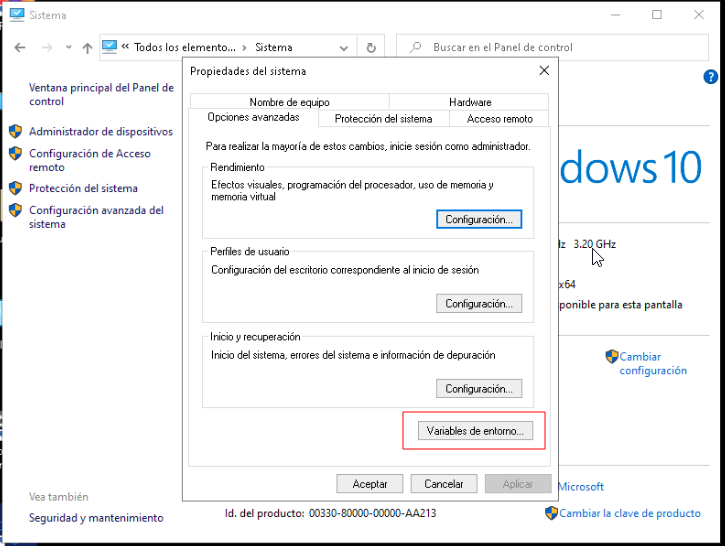Click the Forward navigation arrow
This screenshot has width=725, height=546.
click(x=47, y=48)
